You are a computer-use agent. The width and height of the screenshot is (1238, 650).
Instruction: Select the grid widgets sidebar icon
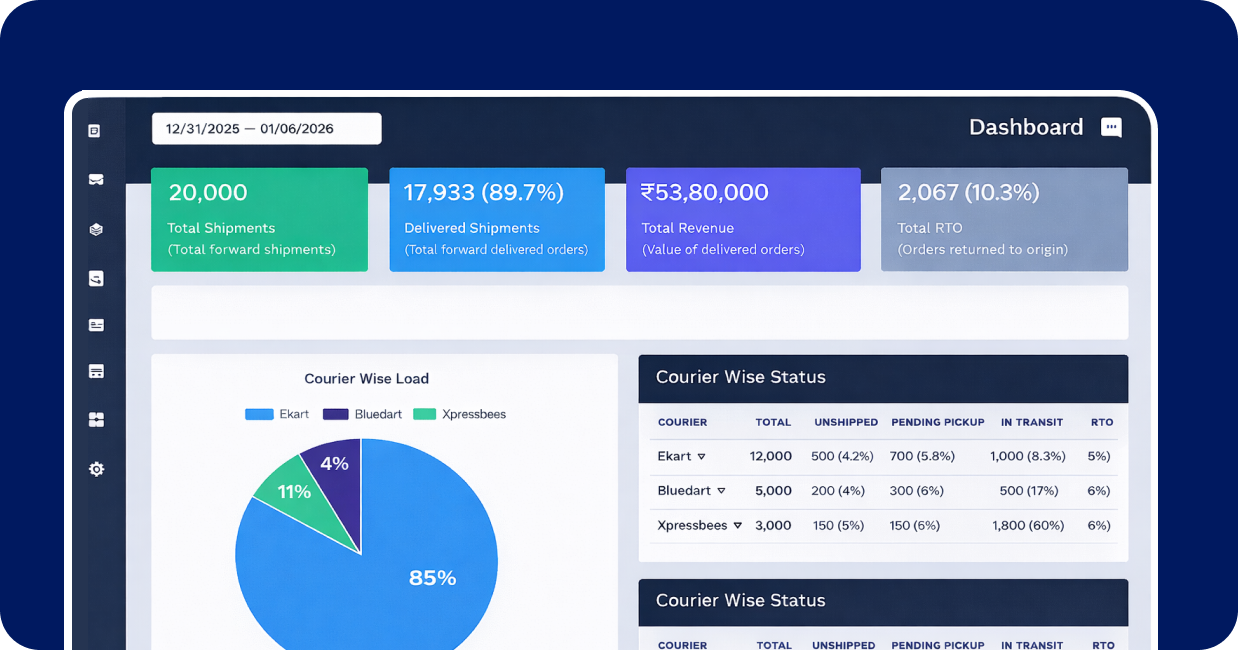point(96,420)
